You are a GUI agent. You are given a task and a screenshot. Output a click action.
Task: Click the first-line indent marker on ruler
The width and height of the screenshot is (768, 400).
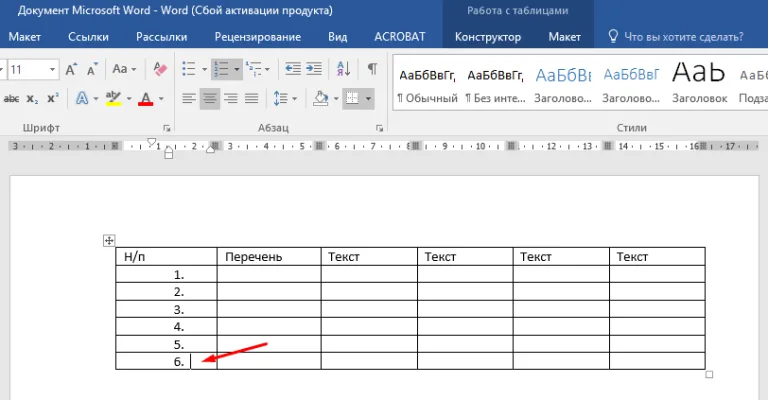tap(151, 142)
